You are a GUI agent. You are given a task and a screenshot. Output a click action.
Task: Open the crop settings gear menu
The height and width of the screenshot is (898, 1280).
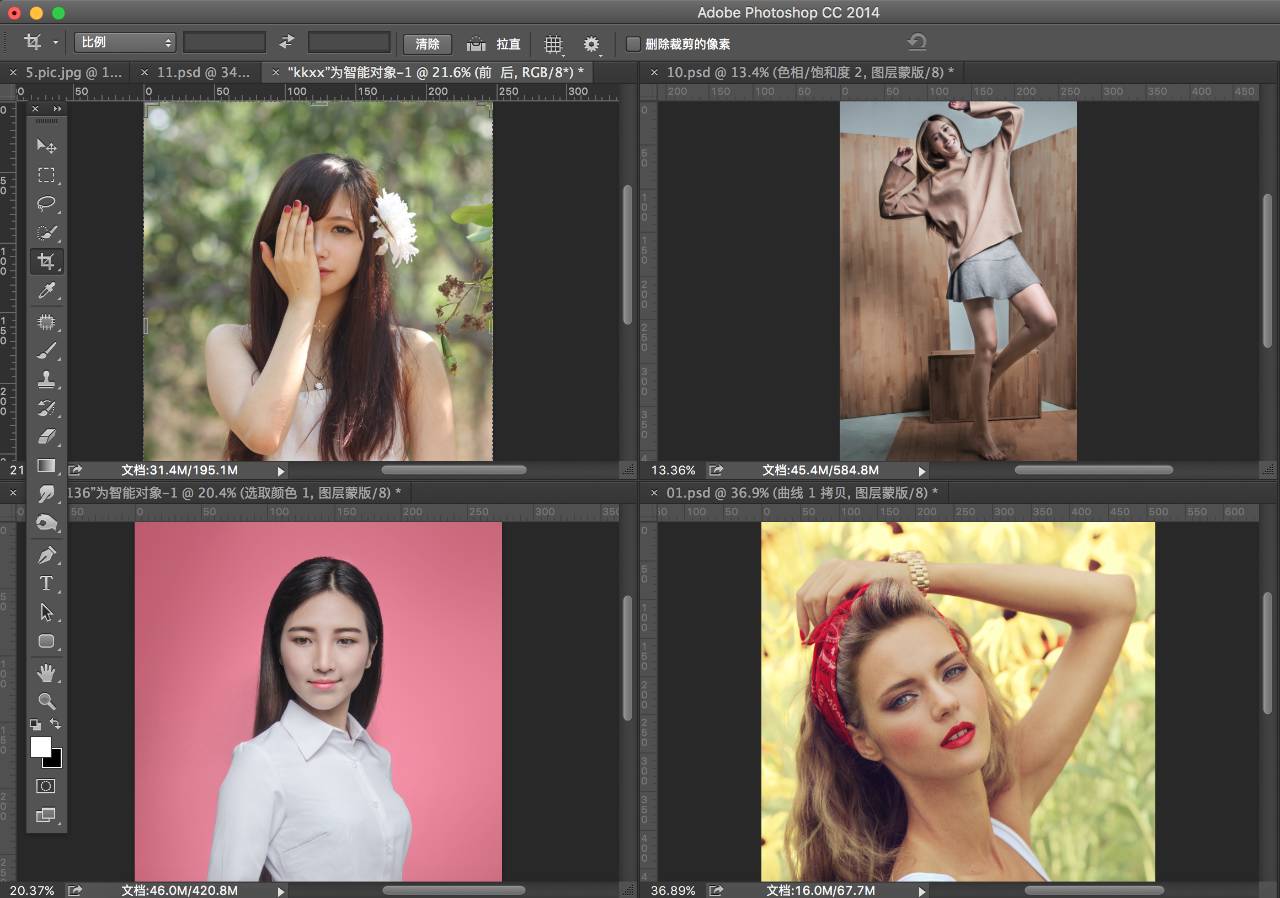pos(592,44)
